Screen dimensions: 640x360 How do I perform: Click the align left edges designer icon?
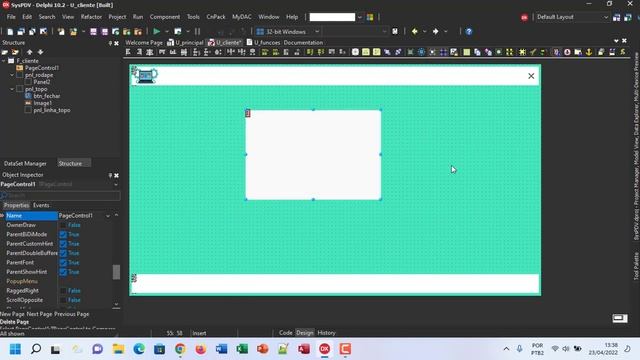click(x=128, y=52)
